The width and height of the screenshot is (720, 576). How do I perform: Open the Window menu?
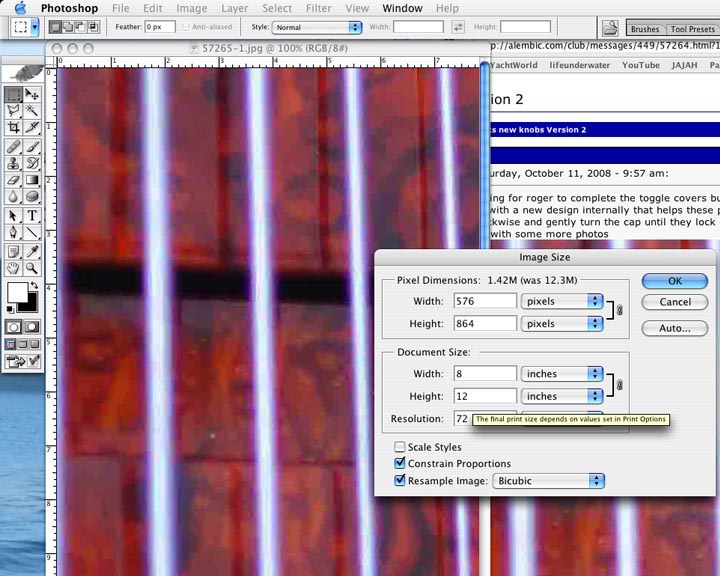click(x=402, y=8)
